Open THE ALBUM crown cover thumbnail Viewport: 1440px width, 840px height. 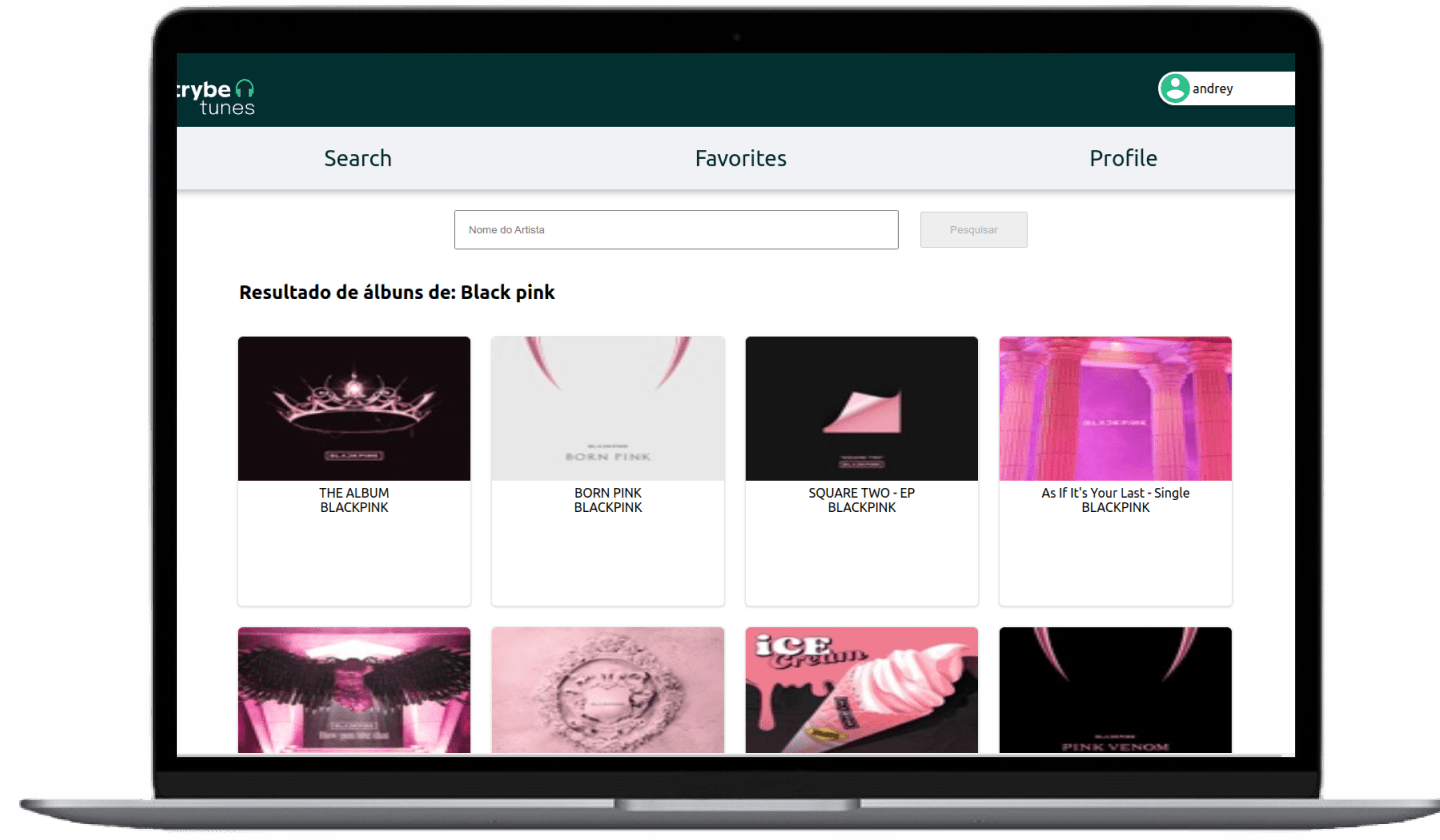pyautogui.click(x=354, y=408)
